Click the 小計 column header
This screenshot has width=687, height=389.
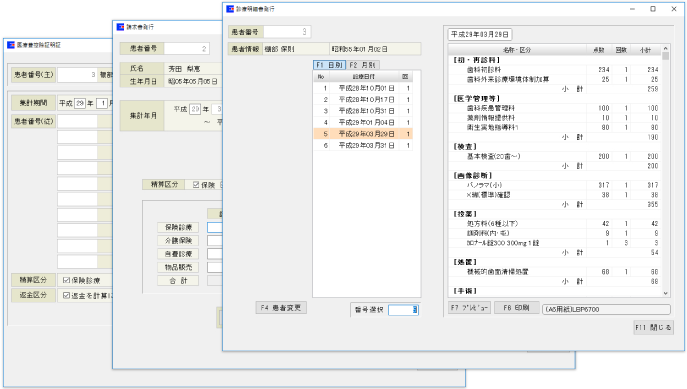[x=646, y=50]
